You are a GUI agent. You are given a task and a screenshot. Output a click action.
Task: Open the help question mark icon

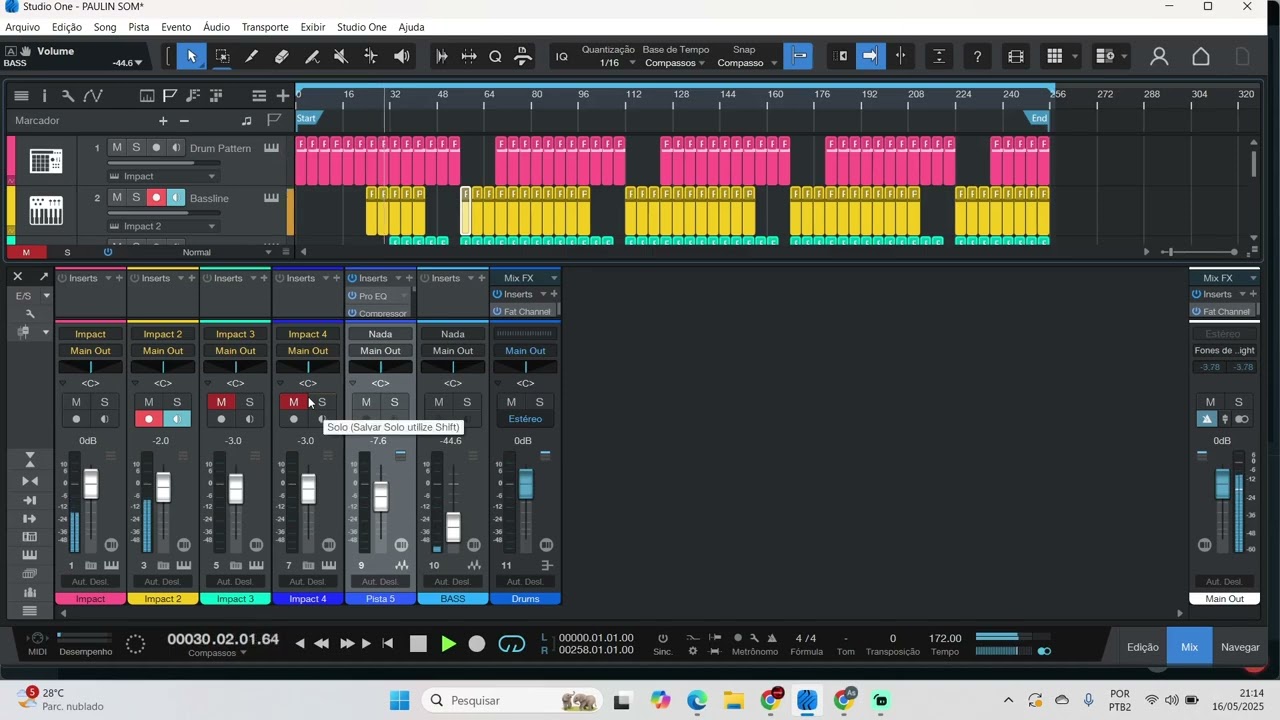pyautogui.click(x=978, y=57)
